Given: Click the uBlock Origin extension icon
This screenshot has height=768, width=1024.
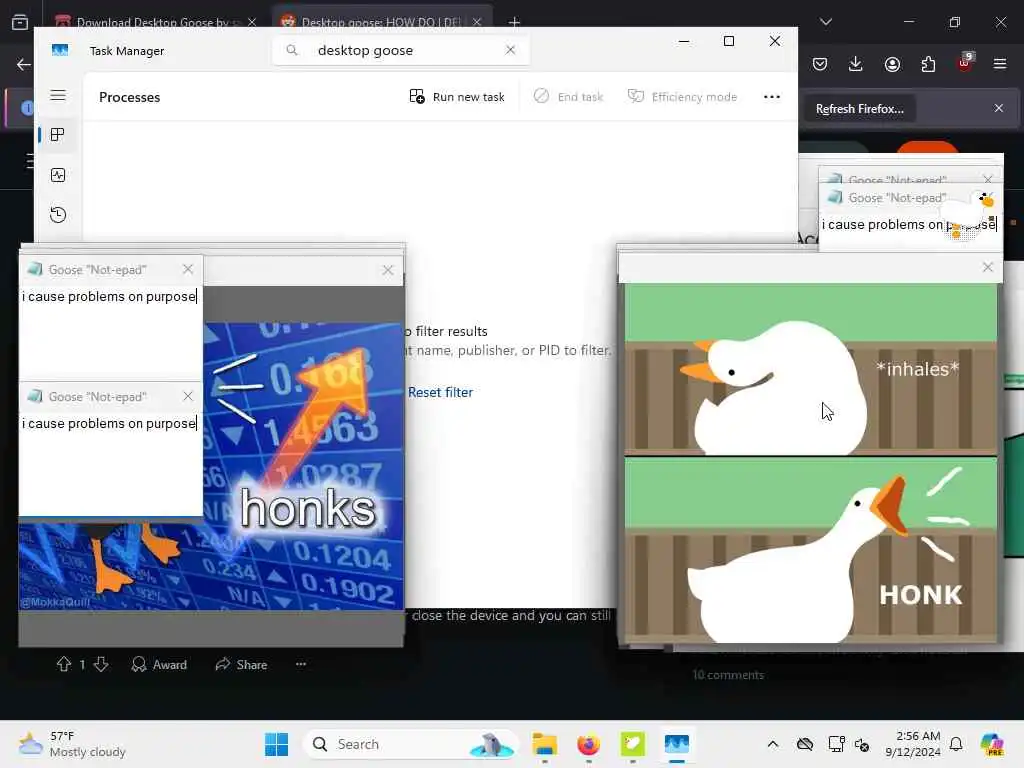Looking at the screenshot, I should click(x=965, y=63).
